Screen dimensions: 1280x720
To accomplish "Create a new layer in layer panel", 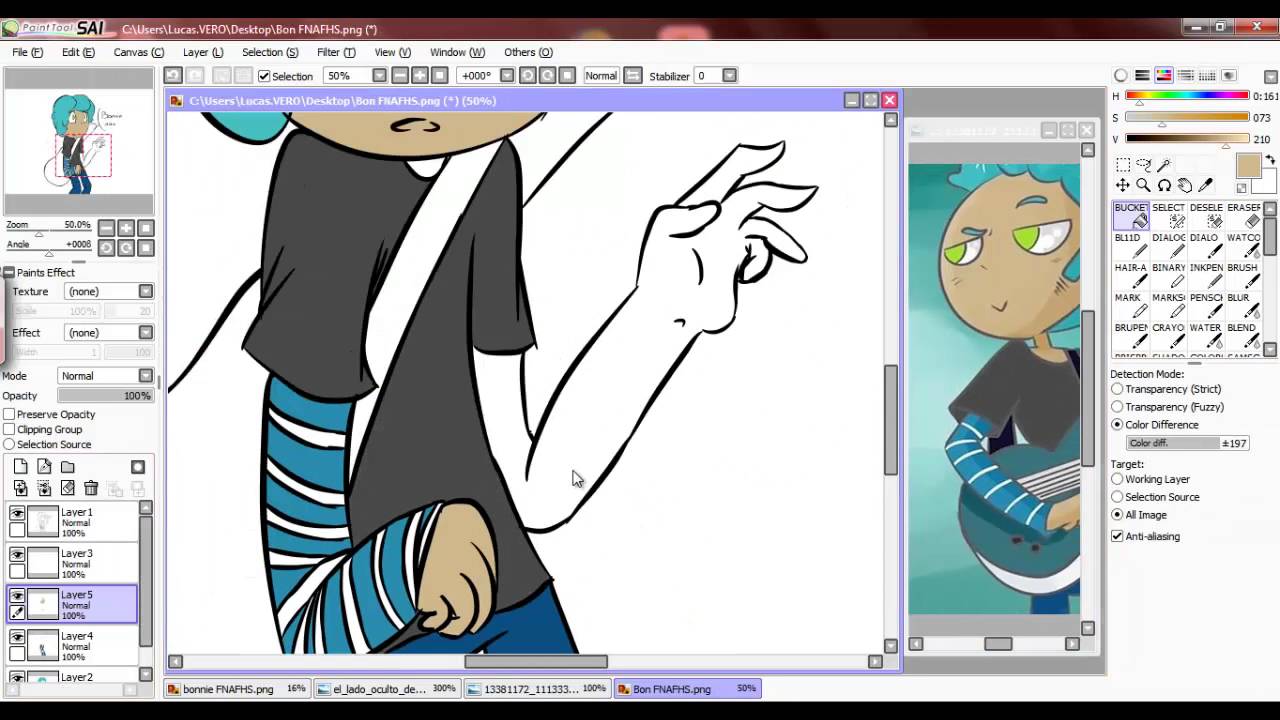I will click(x=20, y=467).
